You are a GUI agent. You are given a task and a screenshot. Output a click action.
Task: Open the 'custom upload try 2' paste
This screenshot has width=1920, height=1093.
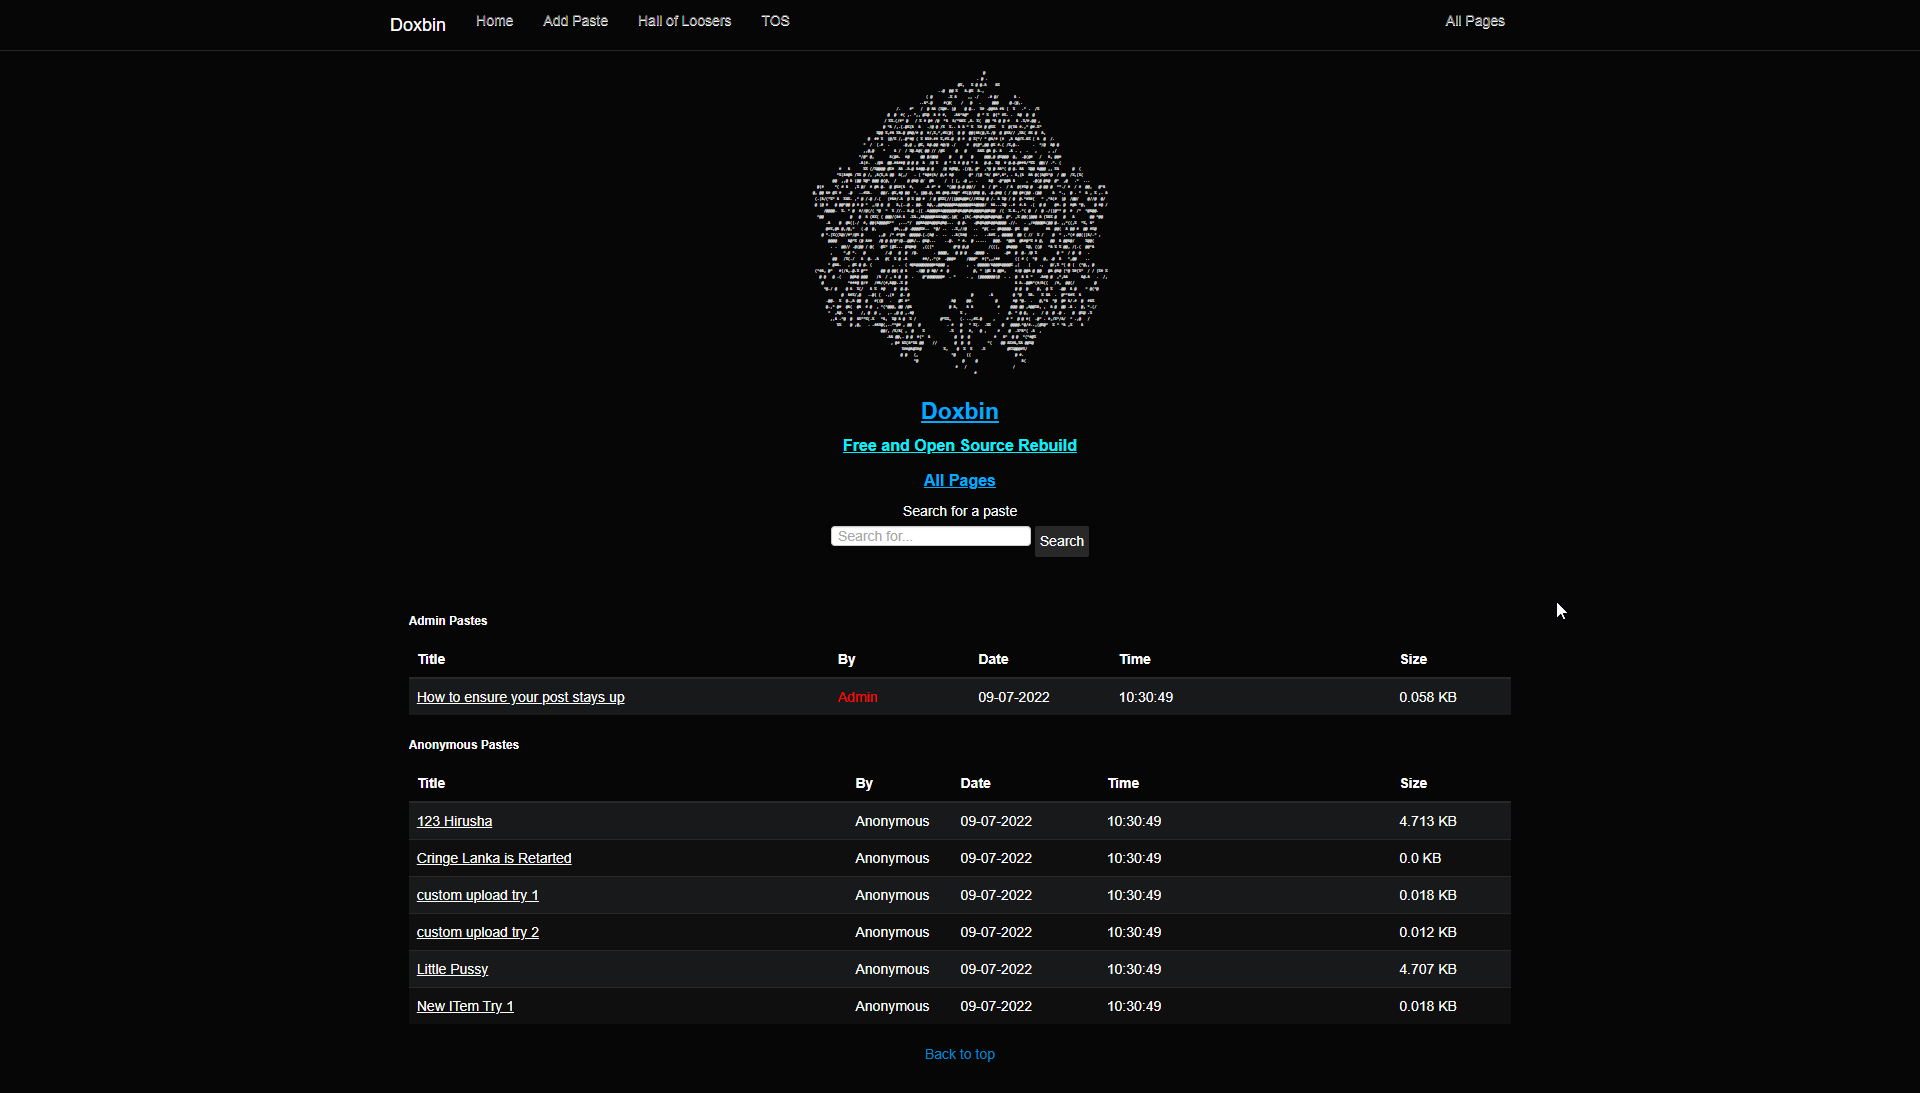[477, 931]
